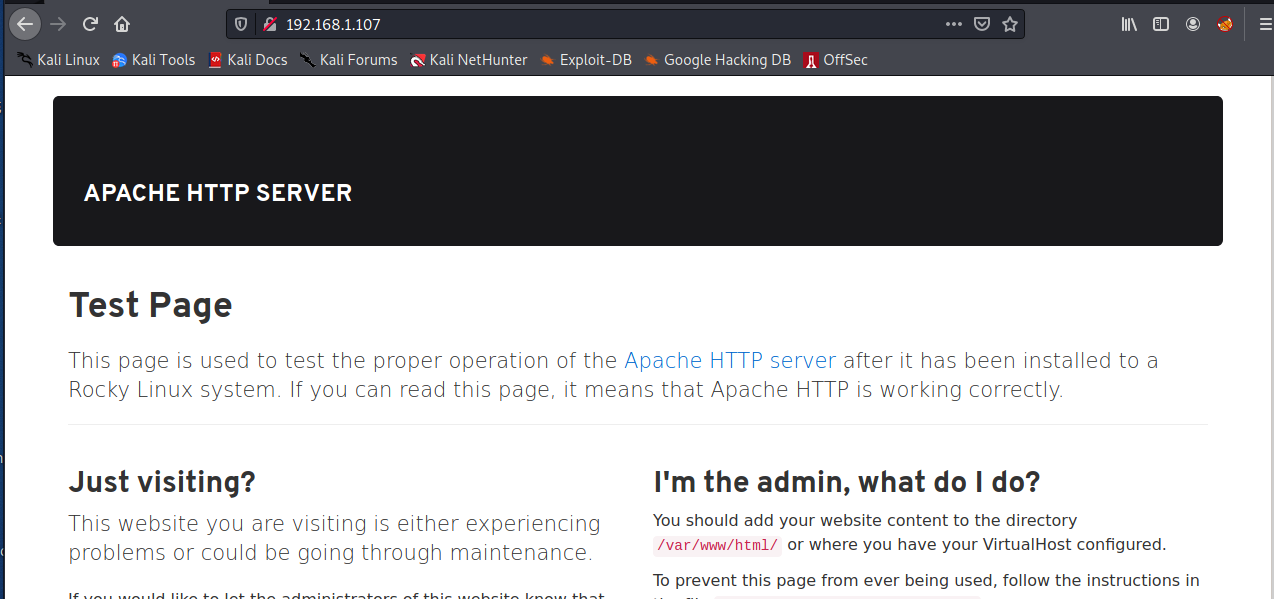Bookmark this page with the star

tap(1010, 24)
